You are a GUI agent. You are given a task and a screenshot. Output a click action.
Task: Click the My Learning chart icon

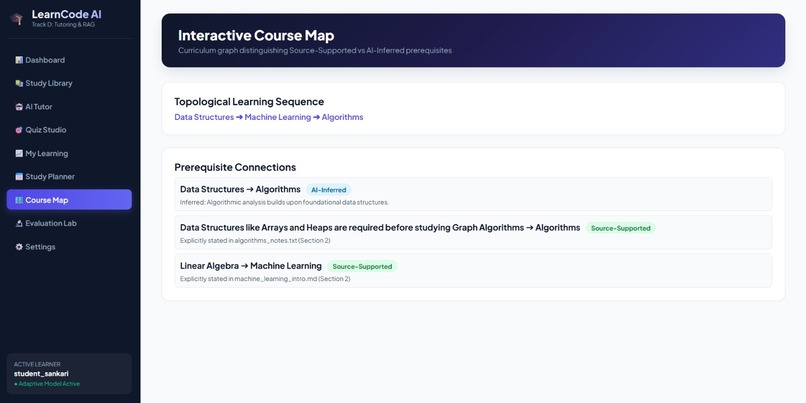19,153
